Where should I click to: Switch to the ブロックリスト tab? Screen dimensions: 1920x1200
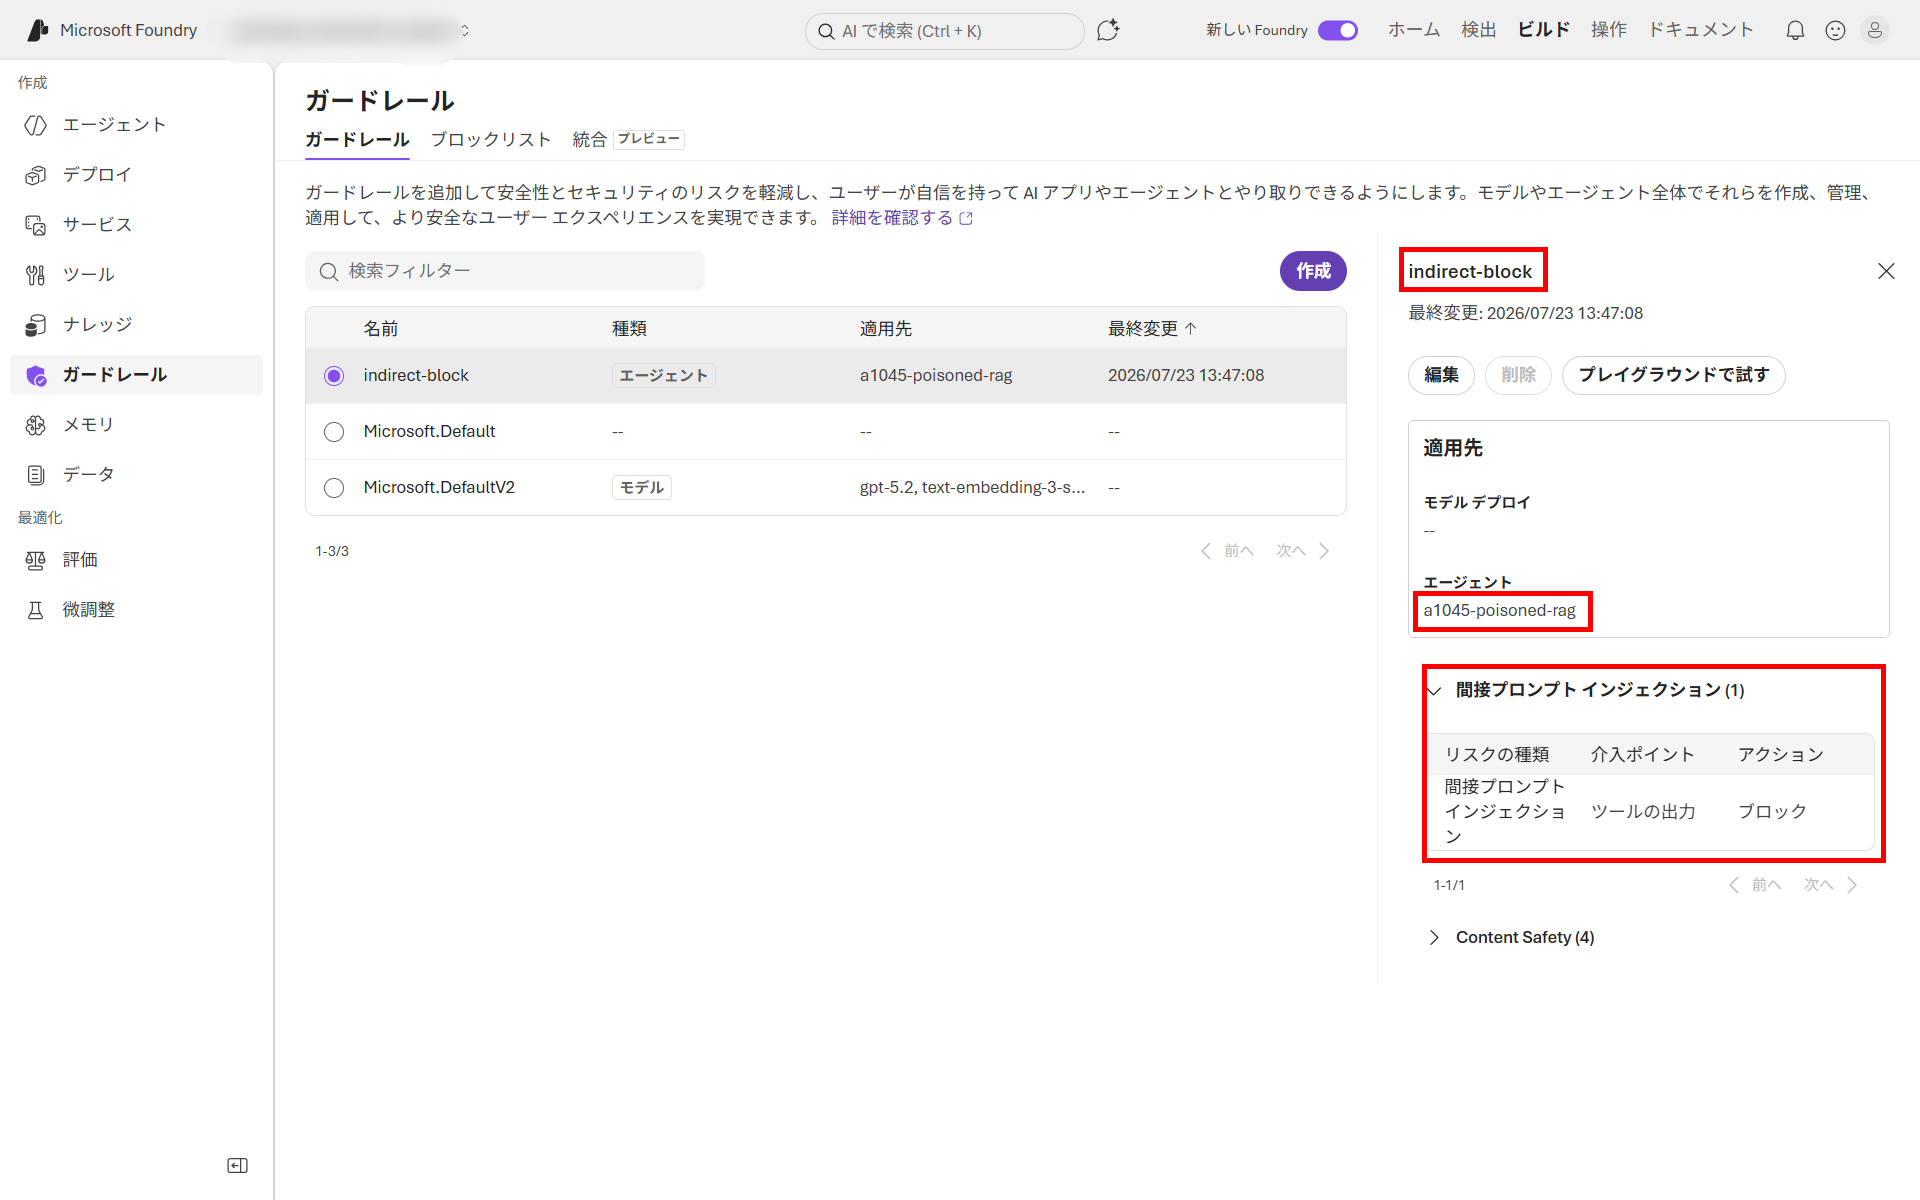491,139
